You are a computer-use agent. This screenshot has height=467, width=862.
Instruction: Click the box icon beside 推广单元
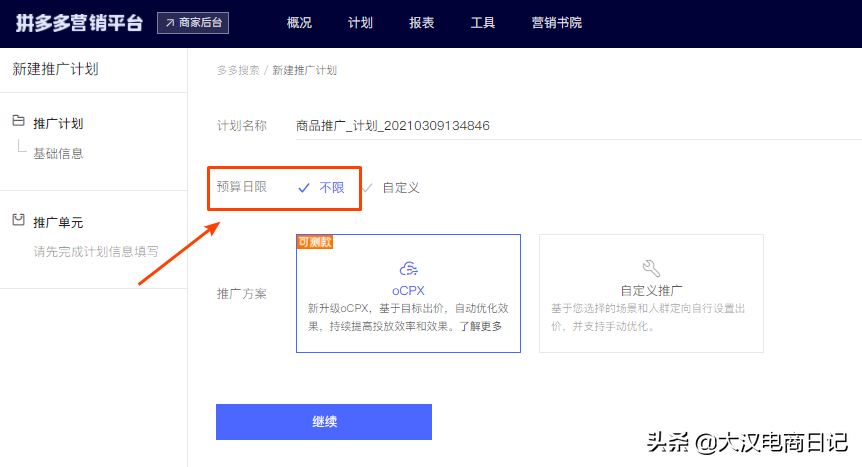pyautogui.click(x=19, y=220)
